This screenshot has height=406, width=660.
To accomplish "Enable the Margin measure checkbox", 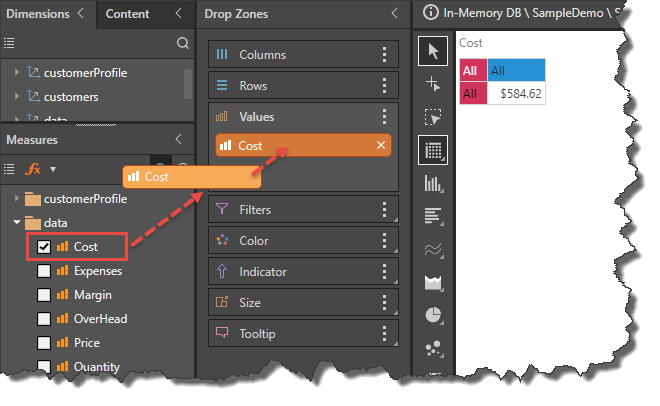I will (44, 295).
